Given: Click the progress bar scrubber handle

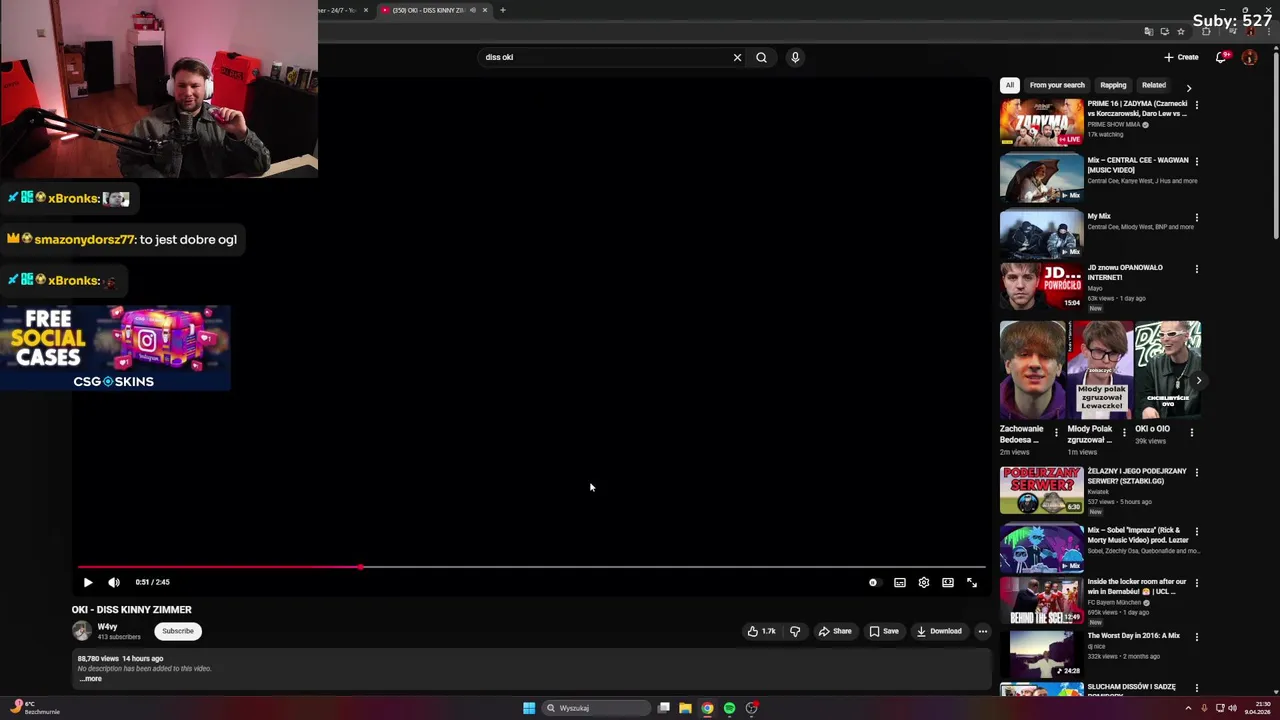Looking at the screenshot, I should point(360,567).
